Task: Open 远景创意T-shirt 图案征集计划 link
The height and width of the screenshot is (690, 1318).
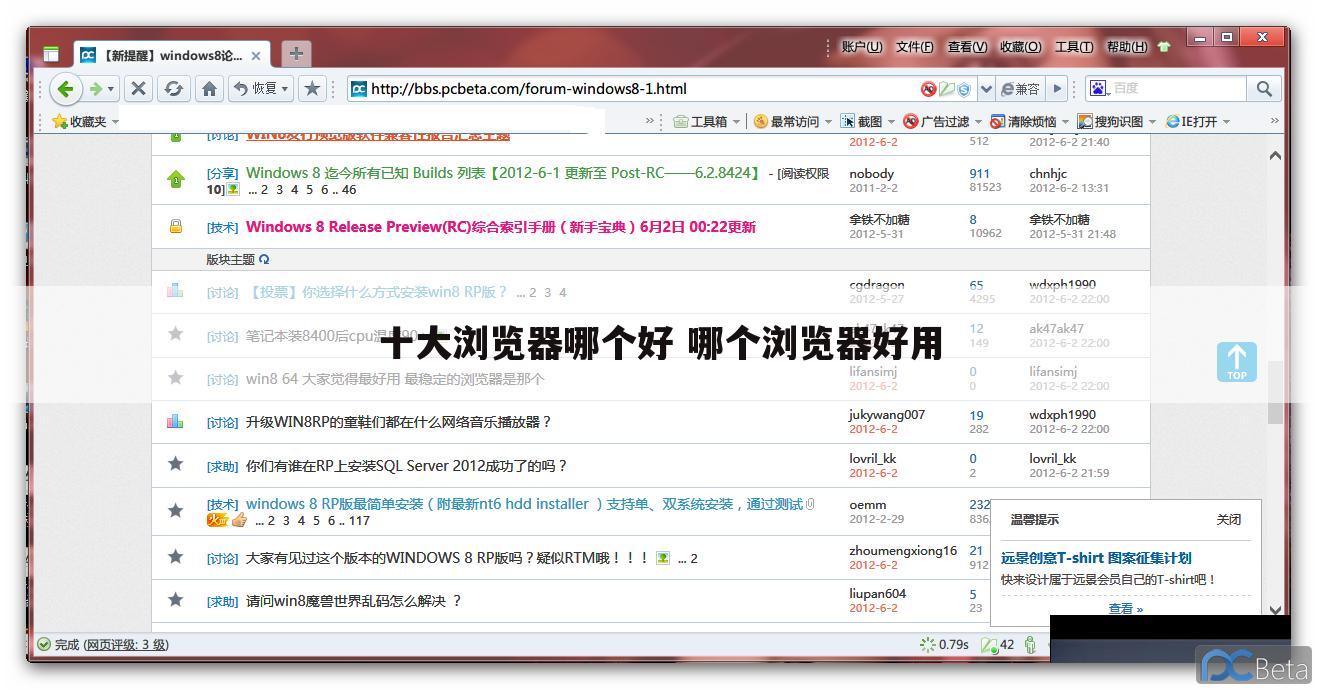Action: pos(1096,558)
